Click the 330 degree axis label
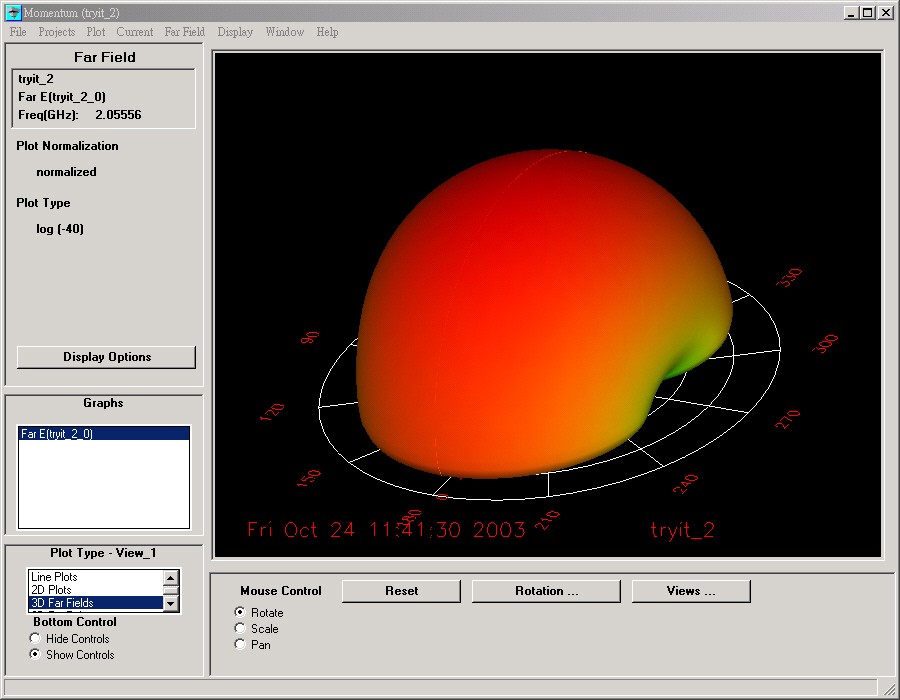Screen dimensions: 900x700 point(789,277)
